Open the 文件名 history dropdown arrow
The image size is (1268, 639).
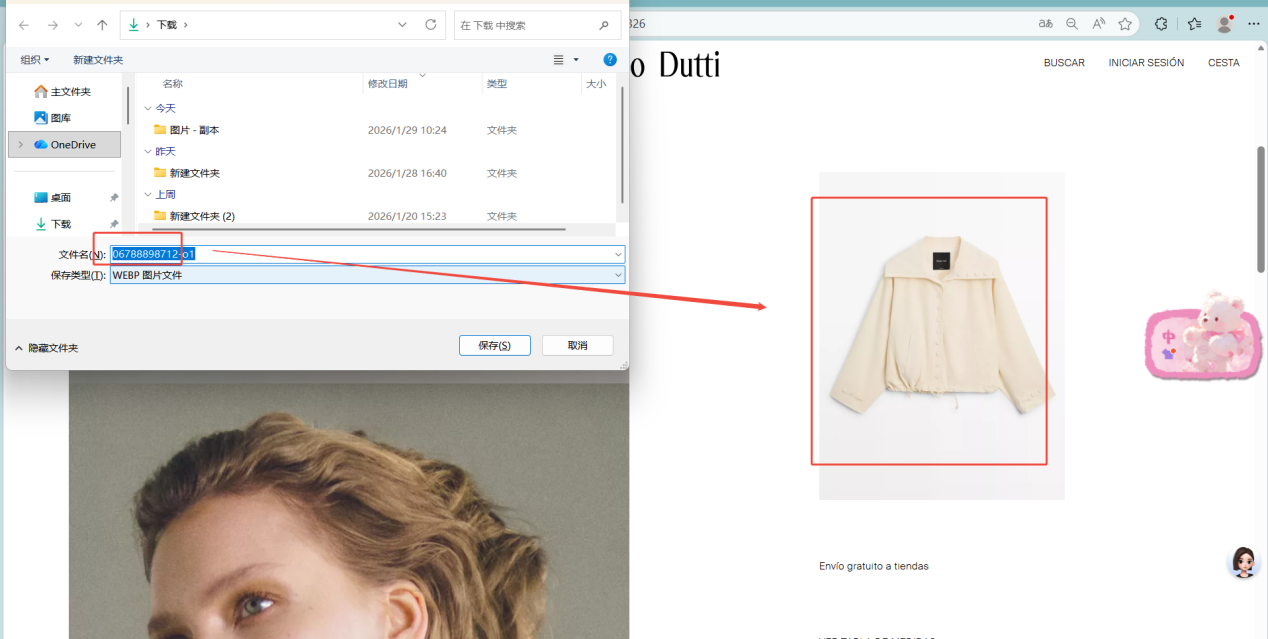(x=618, y=254)
